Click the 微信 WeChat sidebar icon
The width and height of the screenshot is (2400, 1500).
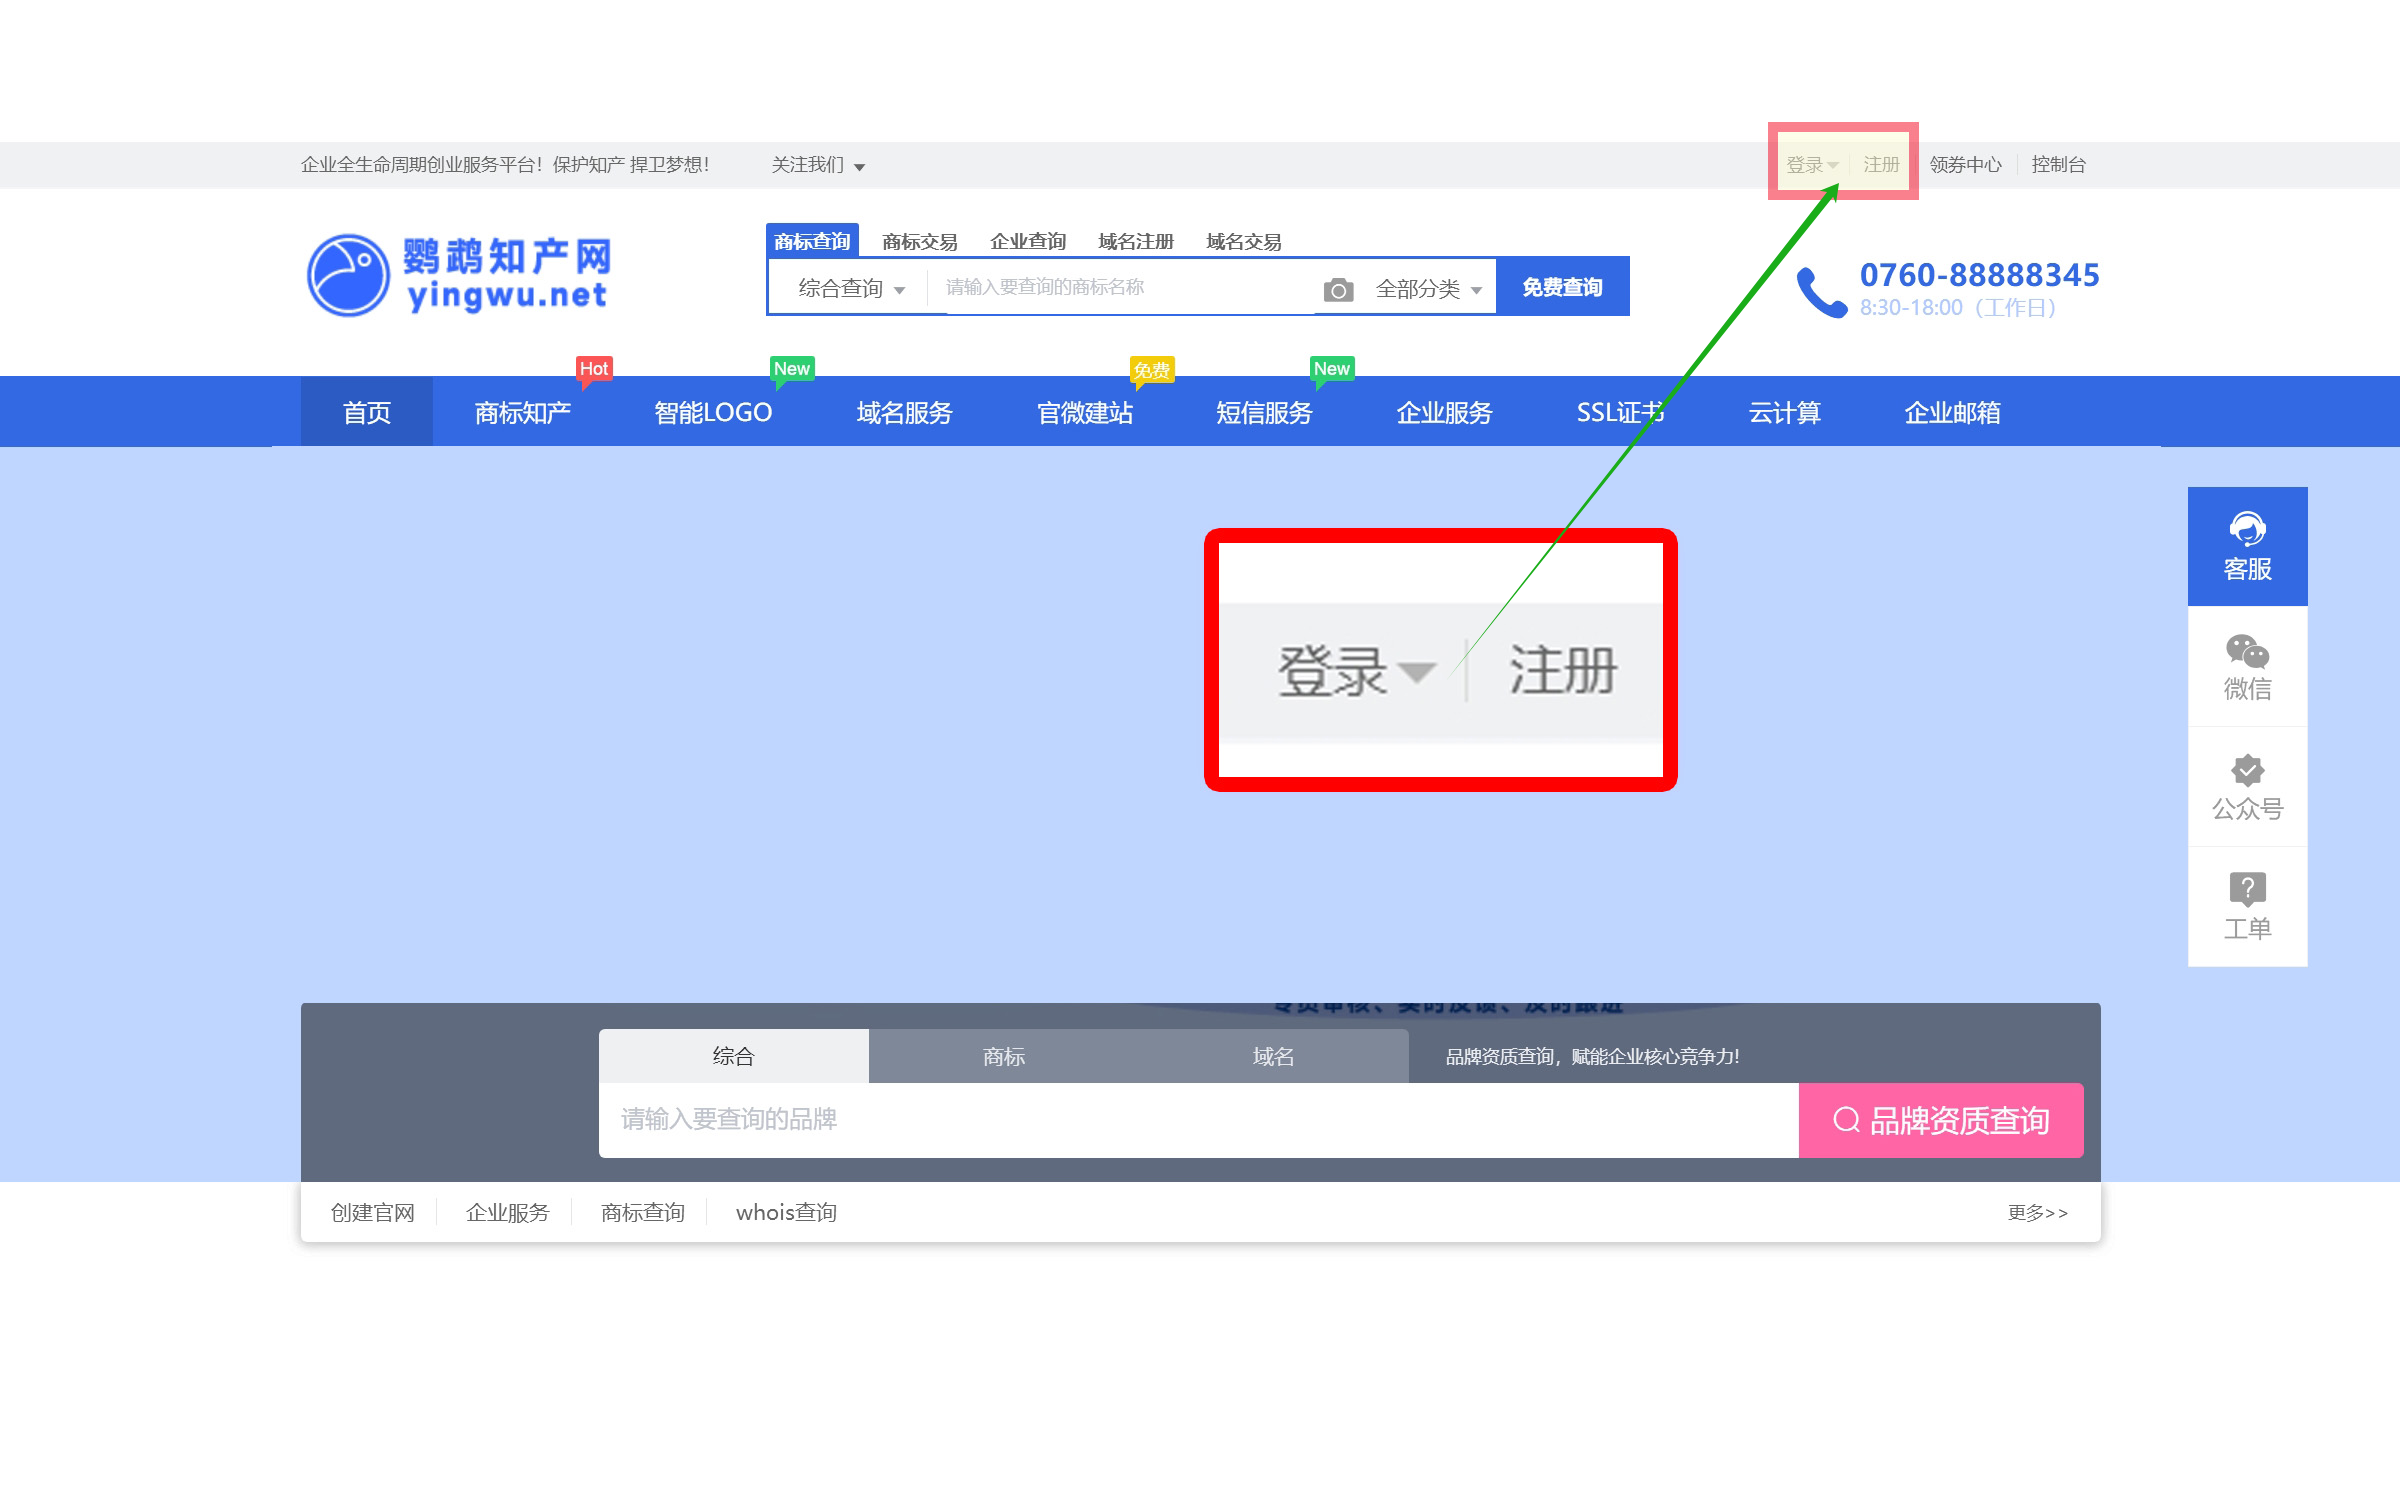click(2247, 651)
